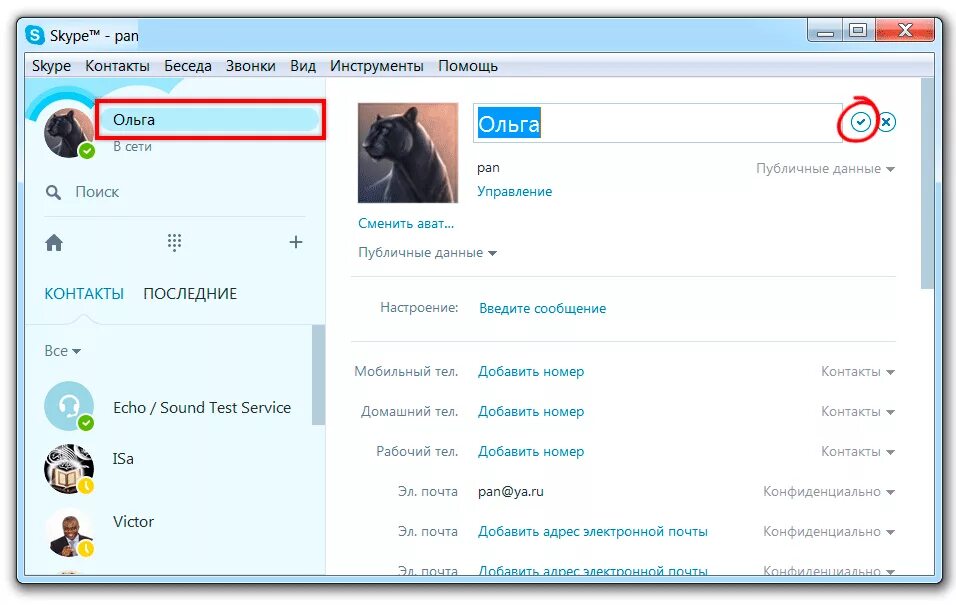Click contact list scrollbar

pos(318,374)
